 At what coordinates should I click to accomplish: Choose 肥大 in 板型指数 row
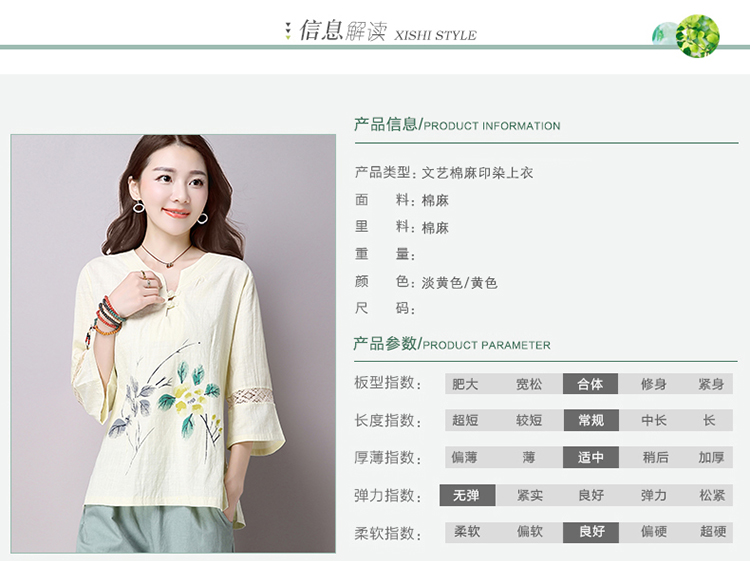(x=465, y=384)
